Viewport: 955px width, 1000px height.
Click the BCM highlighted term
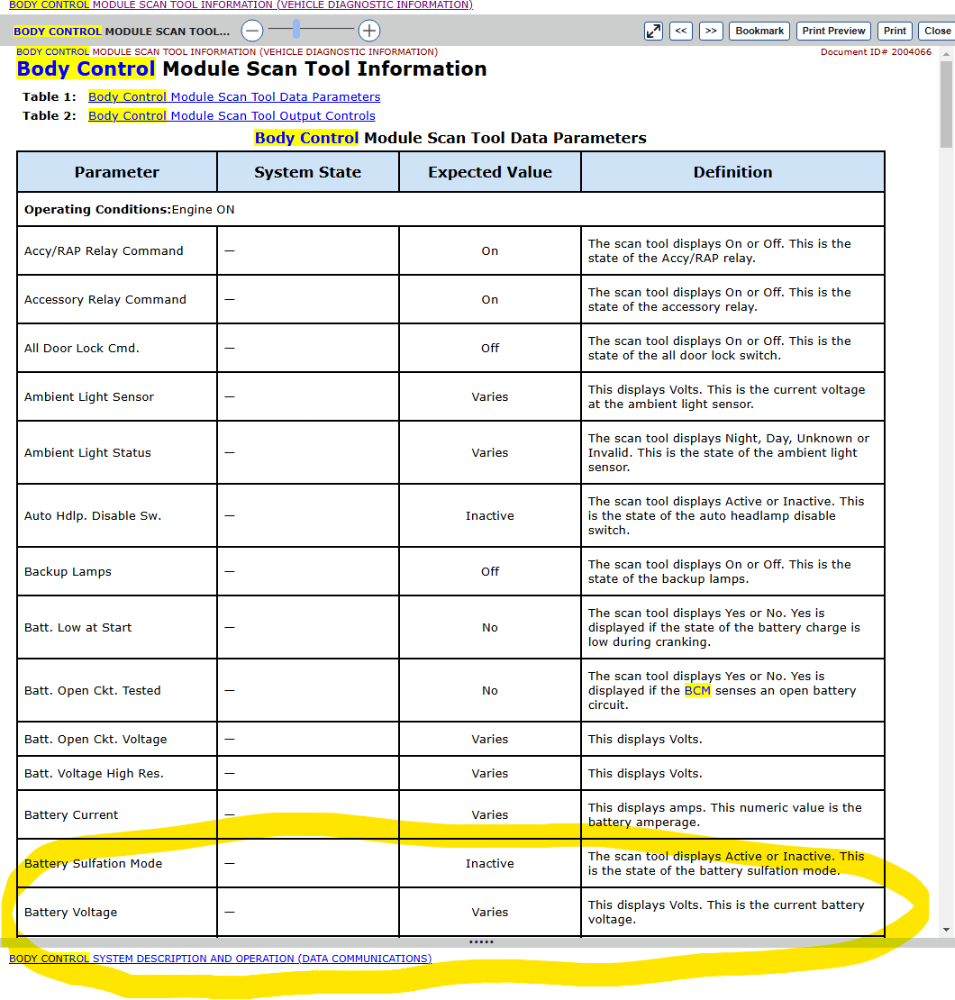(x=697, y=691)
